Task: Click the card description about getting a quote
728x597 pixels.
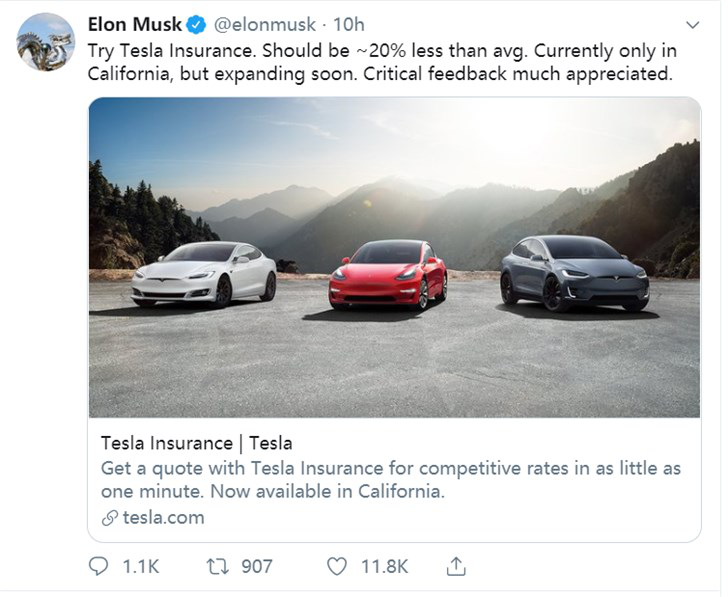Action: tap(390, 480)
